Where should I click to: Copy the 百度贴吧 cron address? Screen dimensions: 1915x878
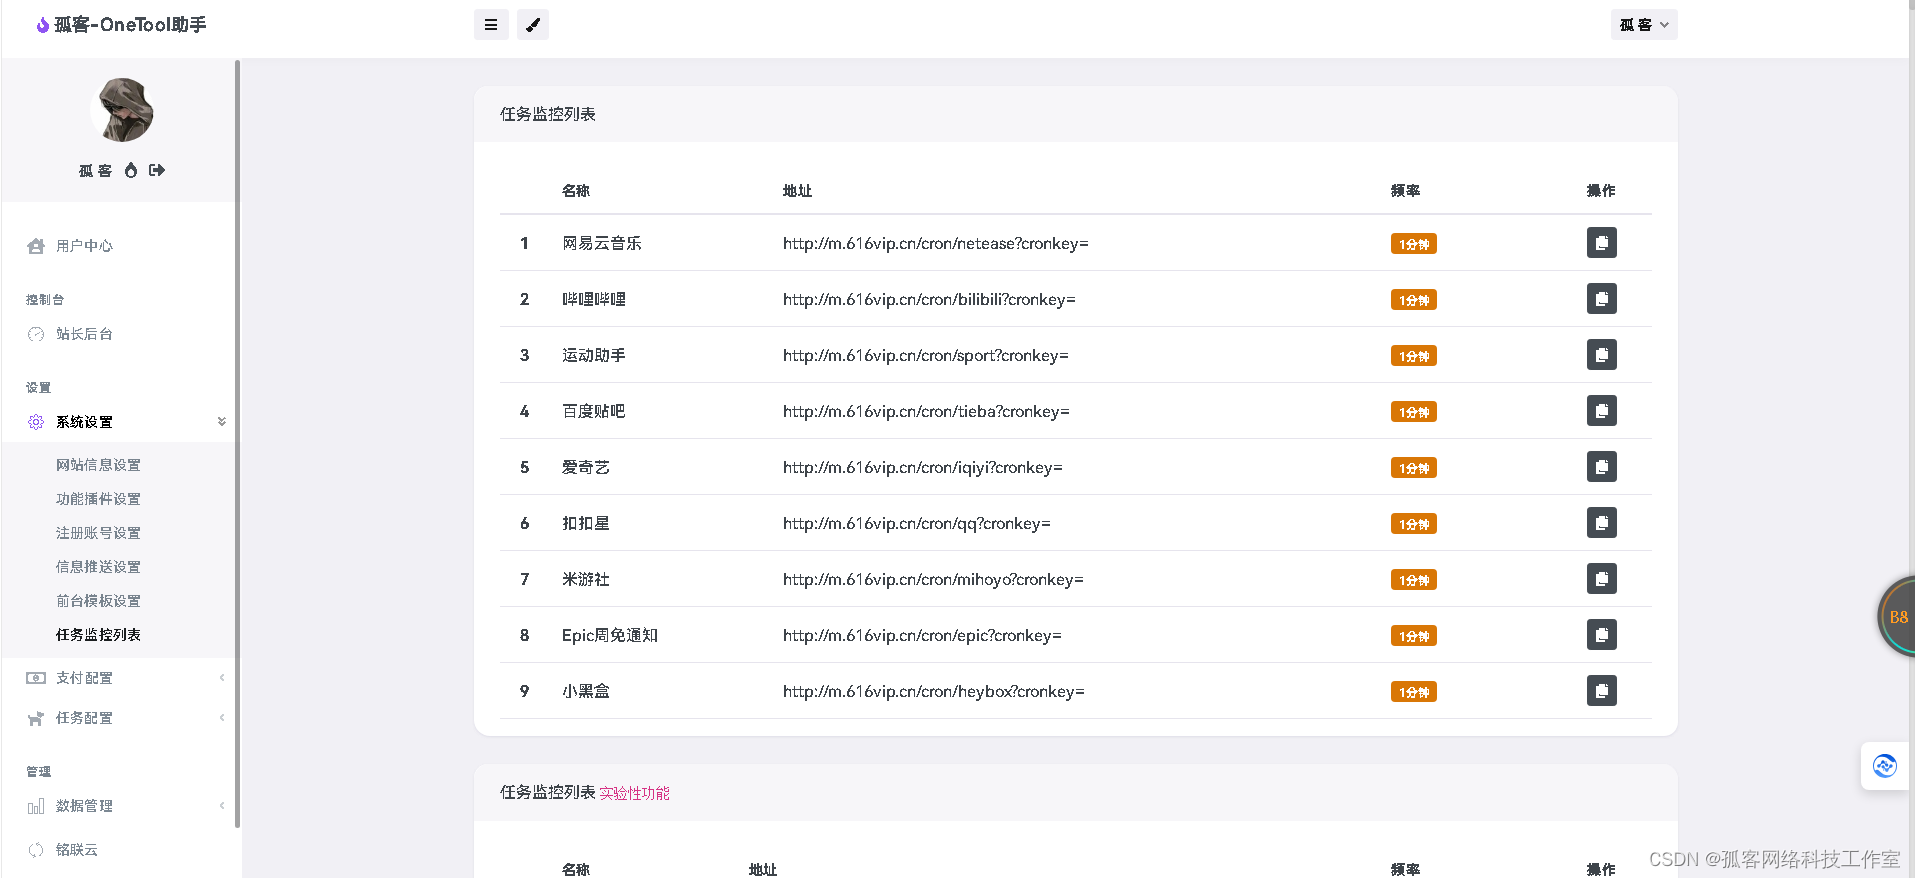click(1601, 411)
